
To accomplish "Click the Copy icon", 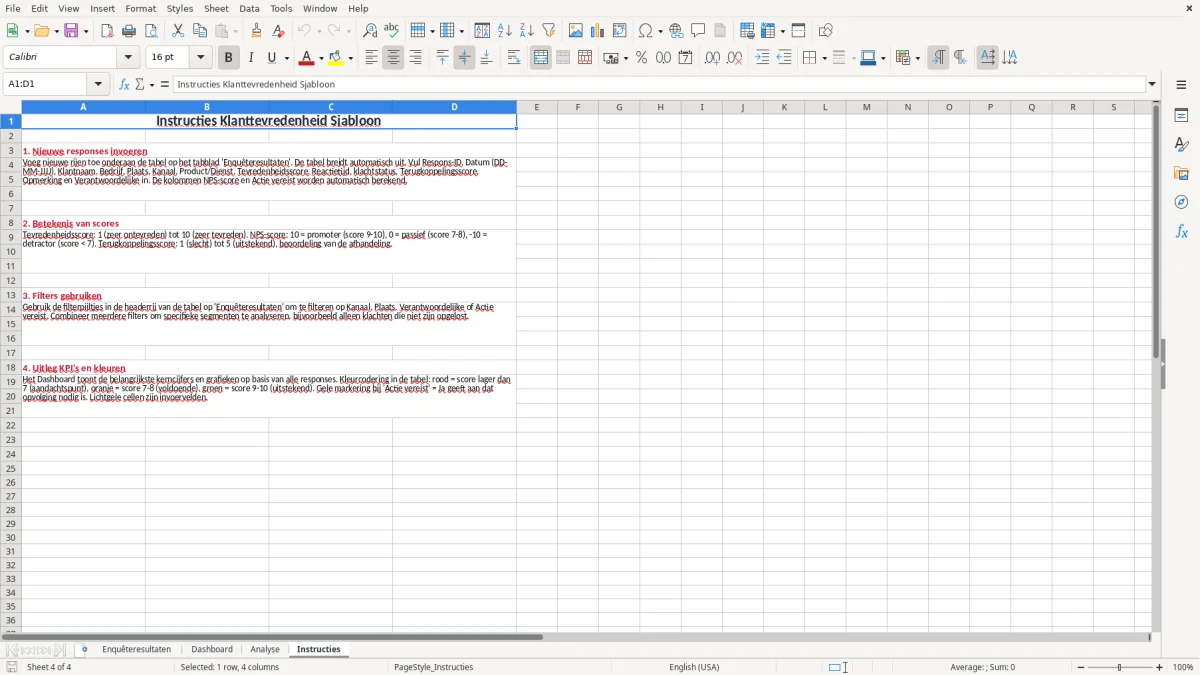I will (x=200, y=31).
